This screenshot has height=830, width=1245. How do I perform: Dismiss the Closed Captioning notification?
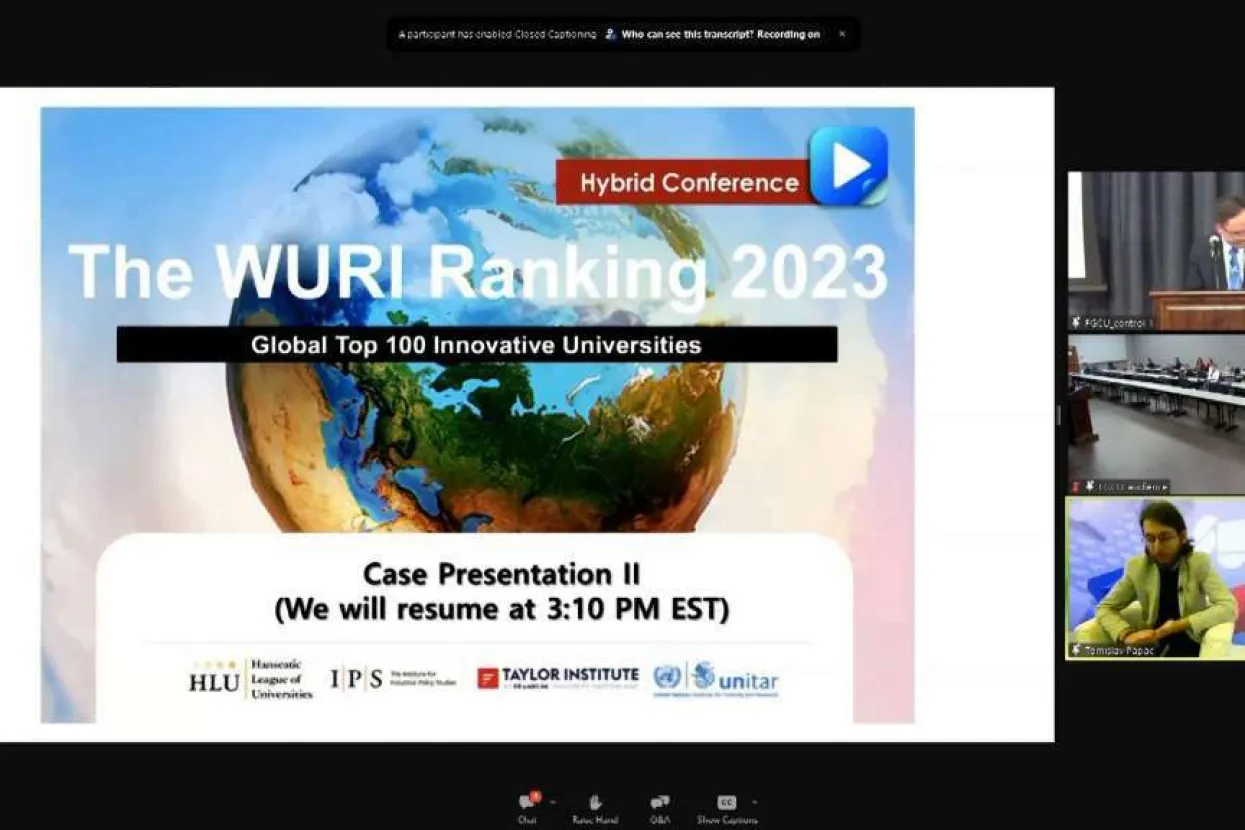click(841, 34)
